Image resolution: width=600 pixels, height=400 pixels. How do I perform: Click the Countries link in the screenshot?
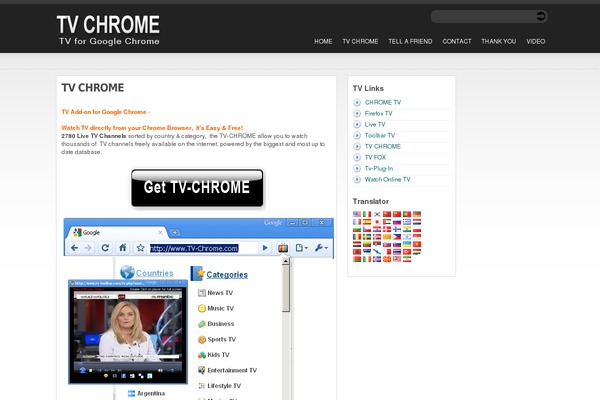point(154,273)
